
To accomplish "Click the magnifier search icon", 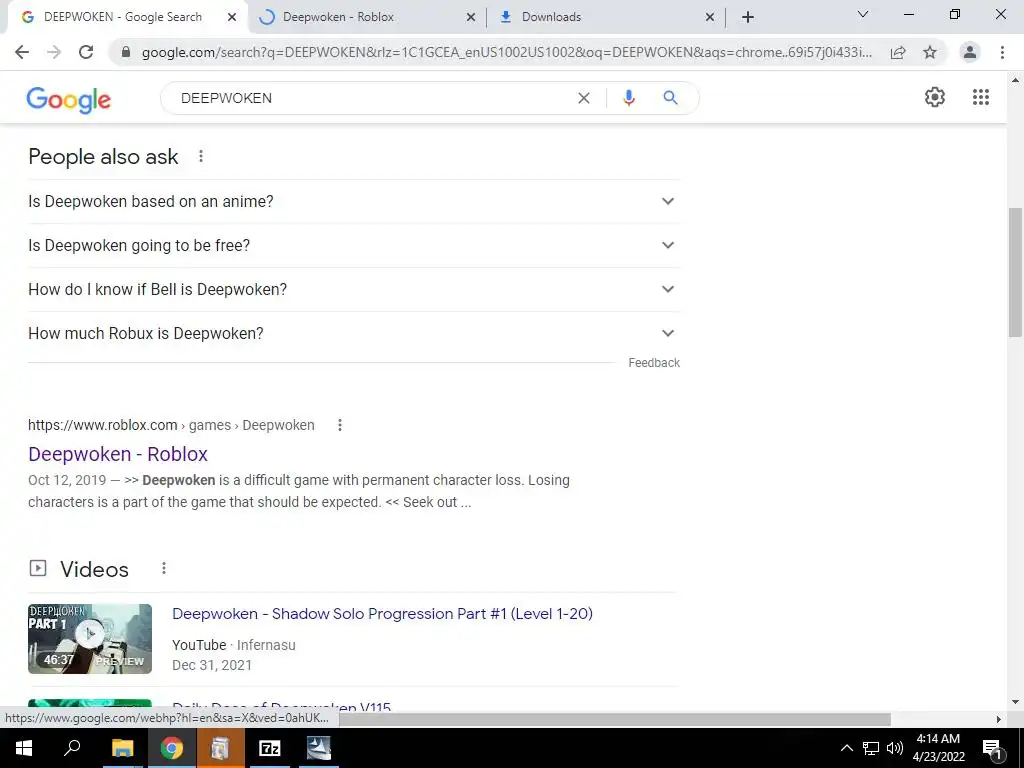I will [x=671, y=98].
